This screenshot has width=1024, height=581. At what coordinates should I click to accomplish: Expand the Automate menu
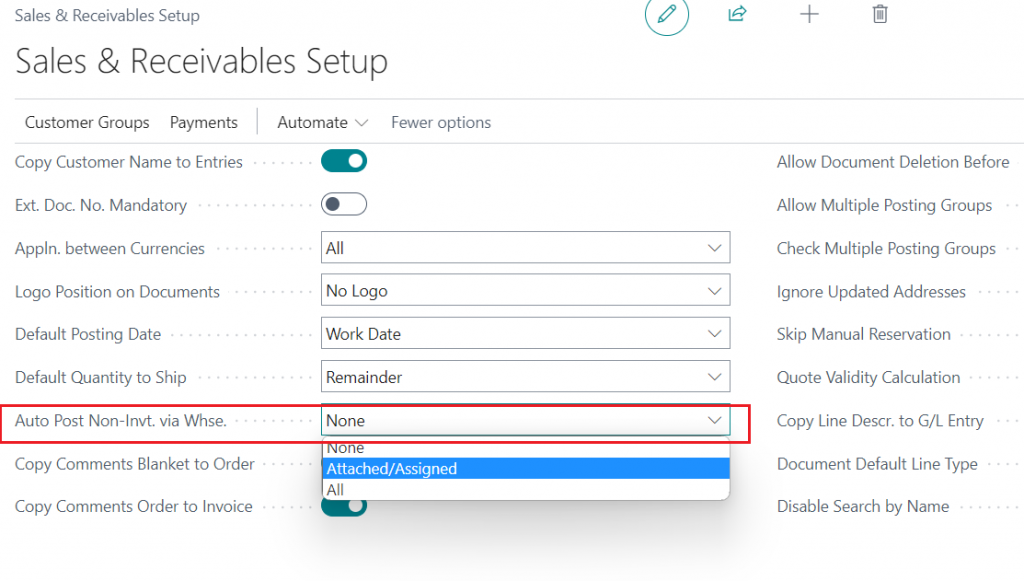pyautogui.click(x=323, y=123)
